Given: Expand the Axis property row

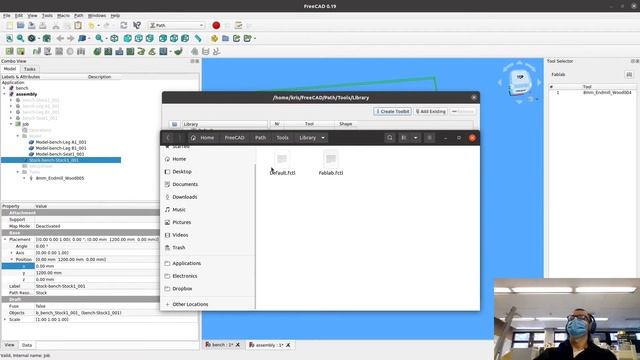Looking at the screenshot, I should [x=11, y=253].
